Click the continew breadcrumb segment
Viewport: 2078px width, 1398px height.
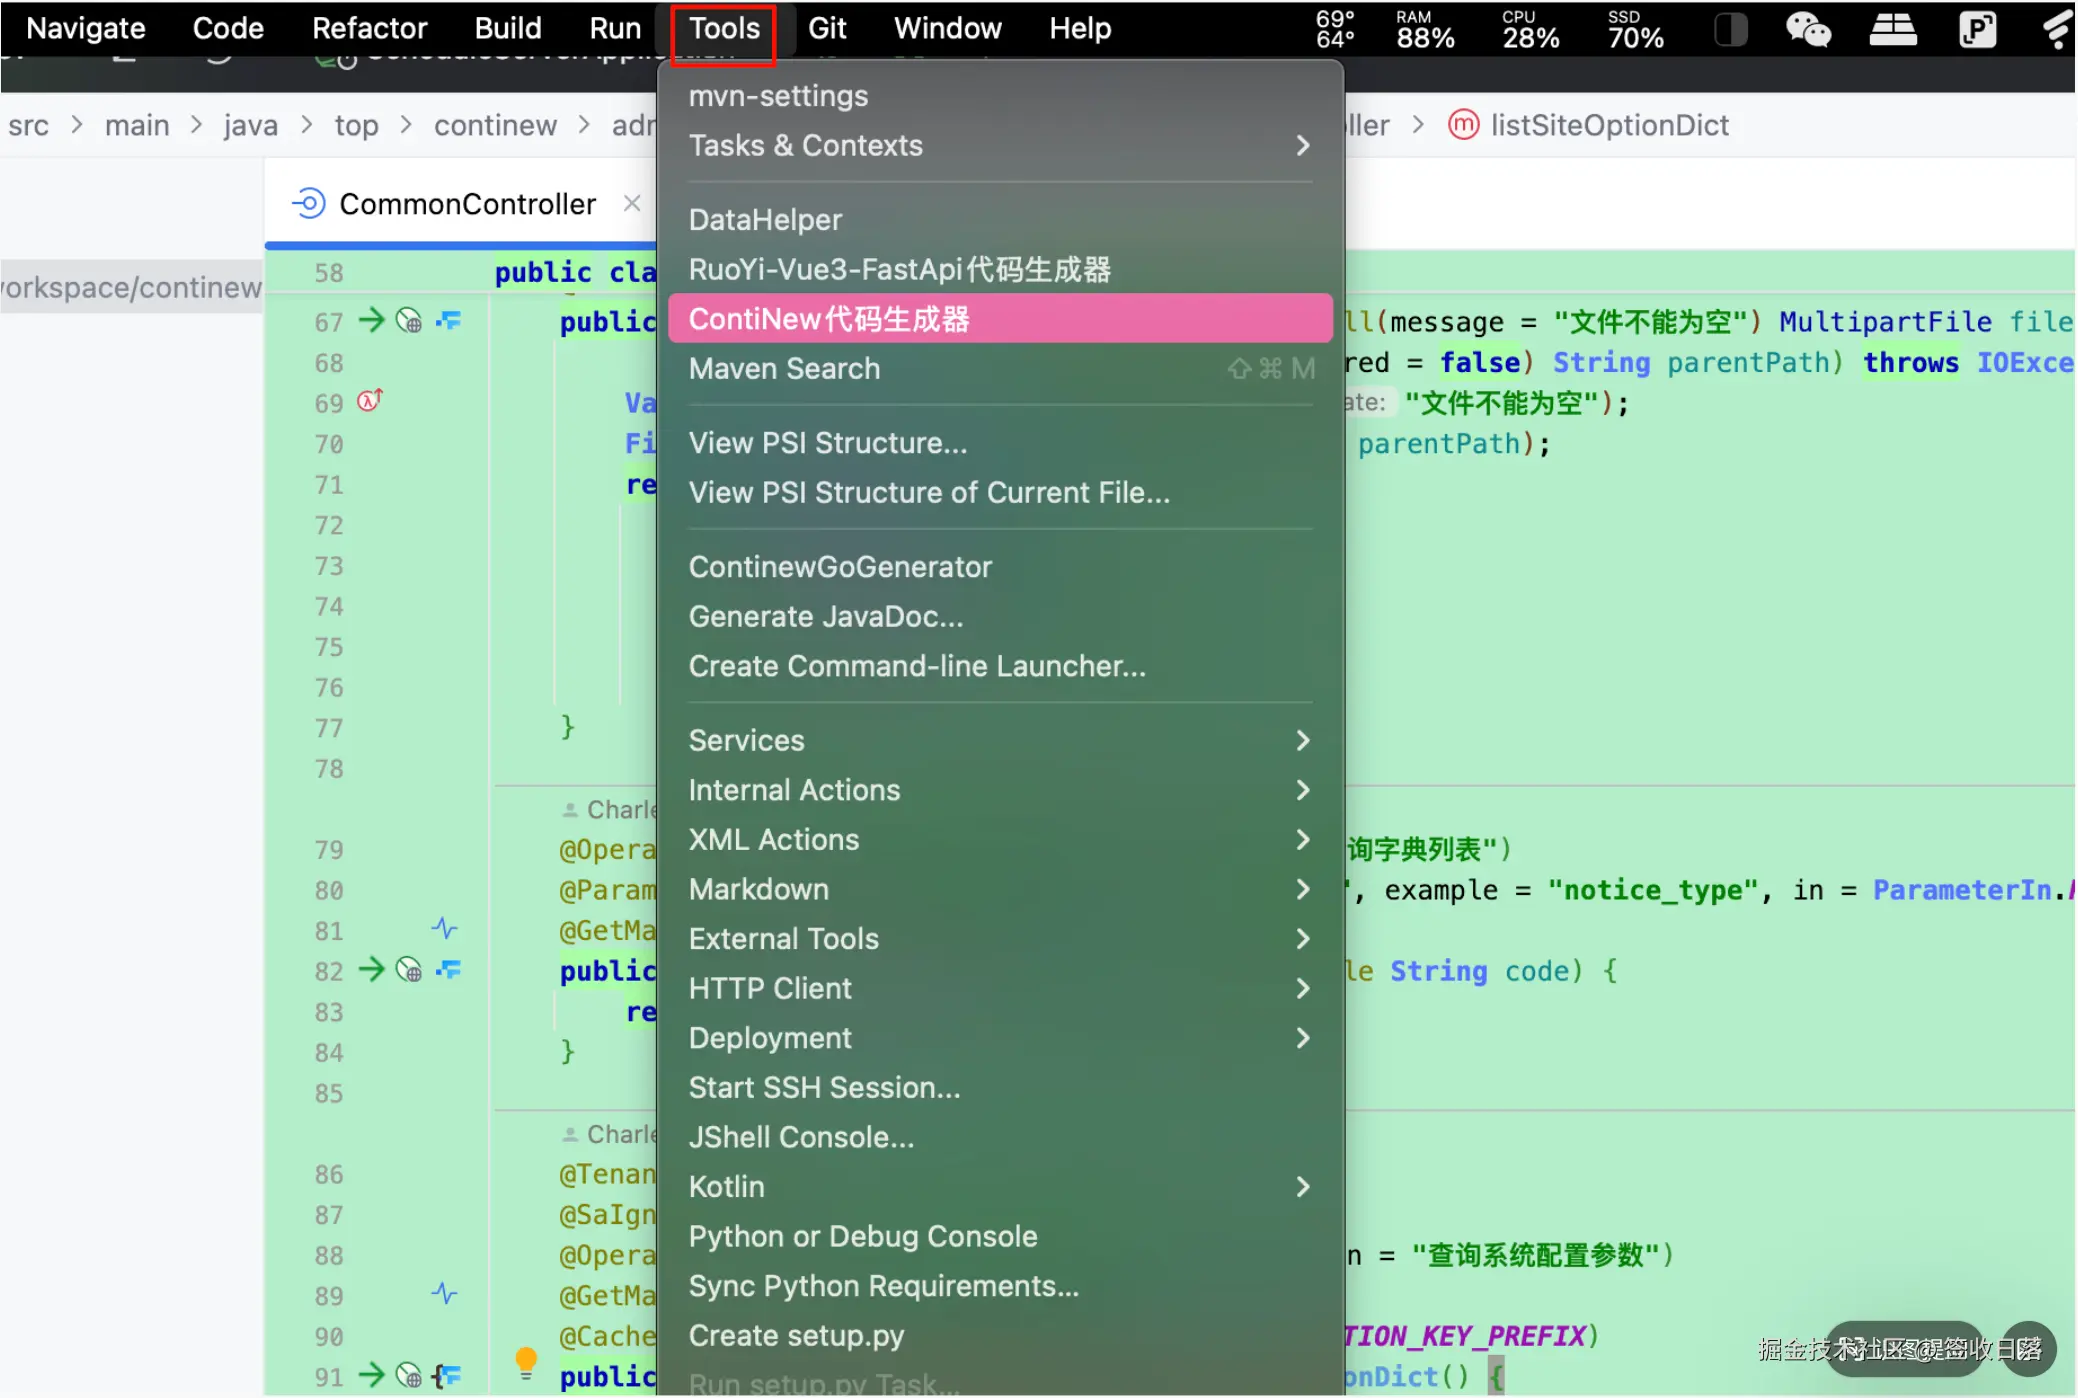click(495, 125)
